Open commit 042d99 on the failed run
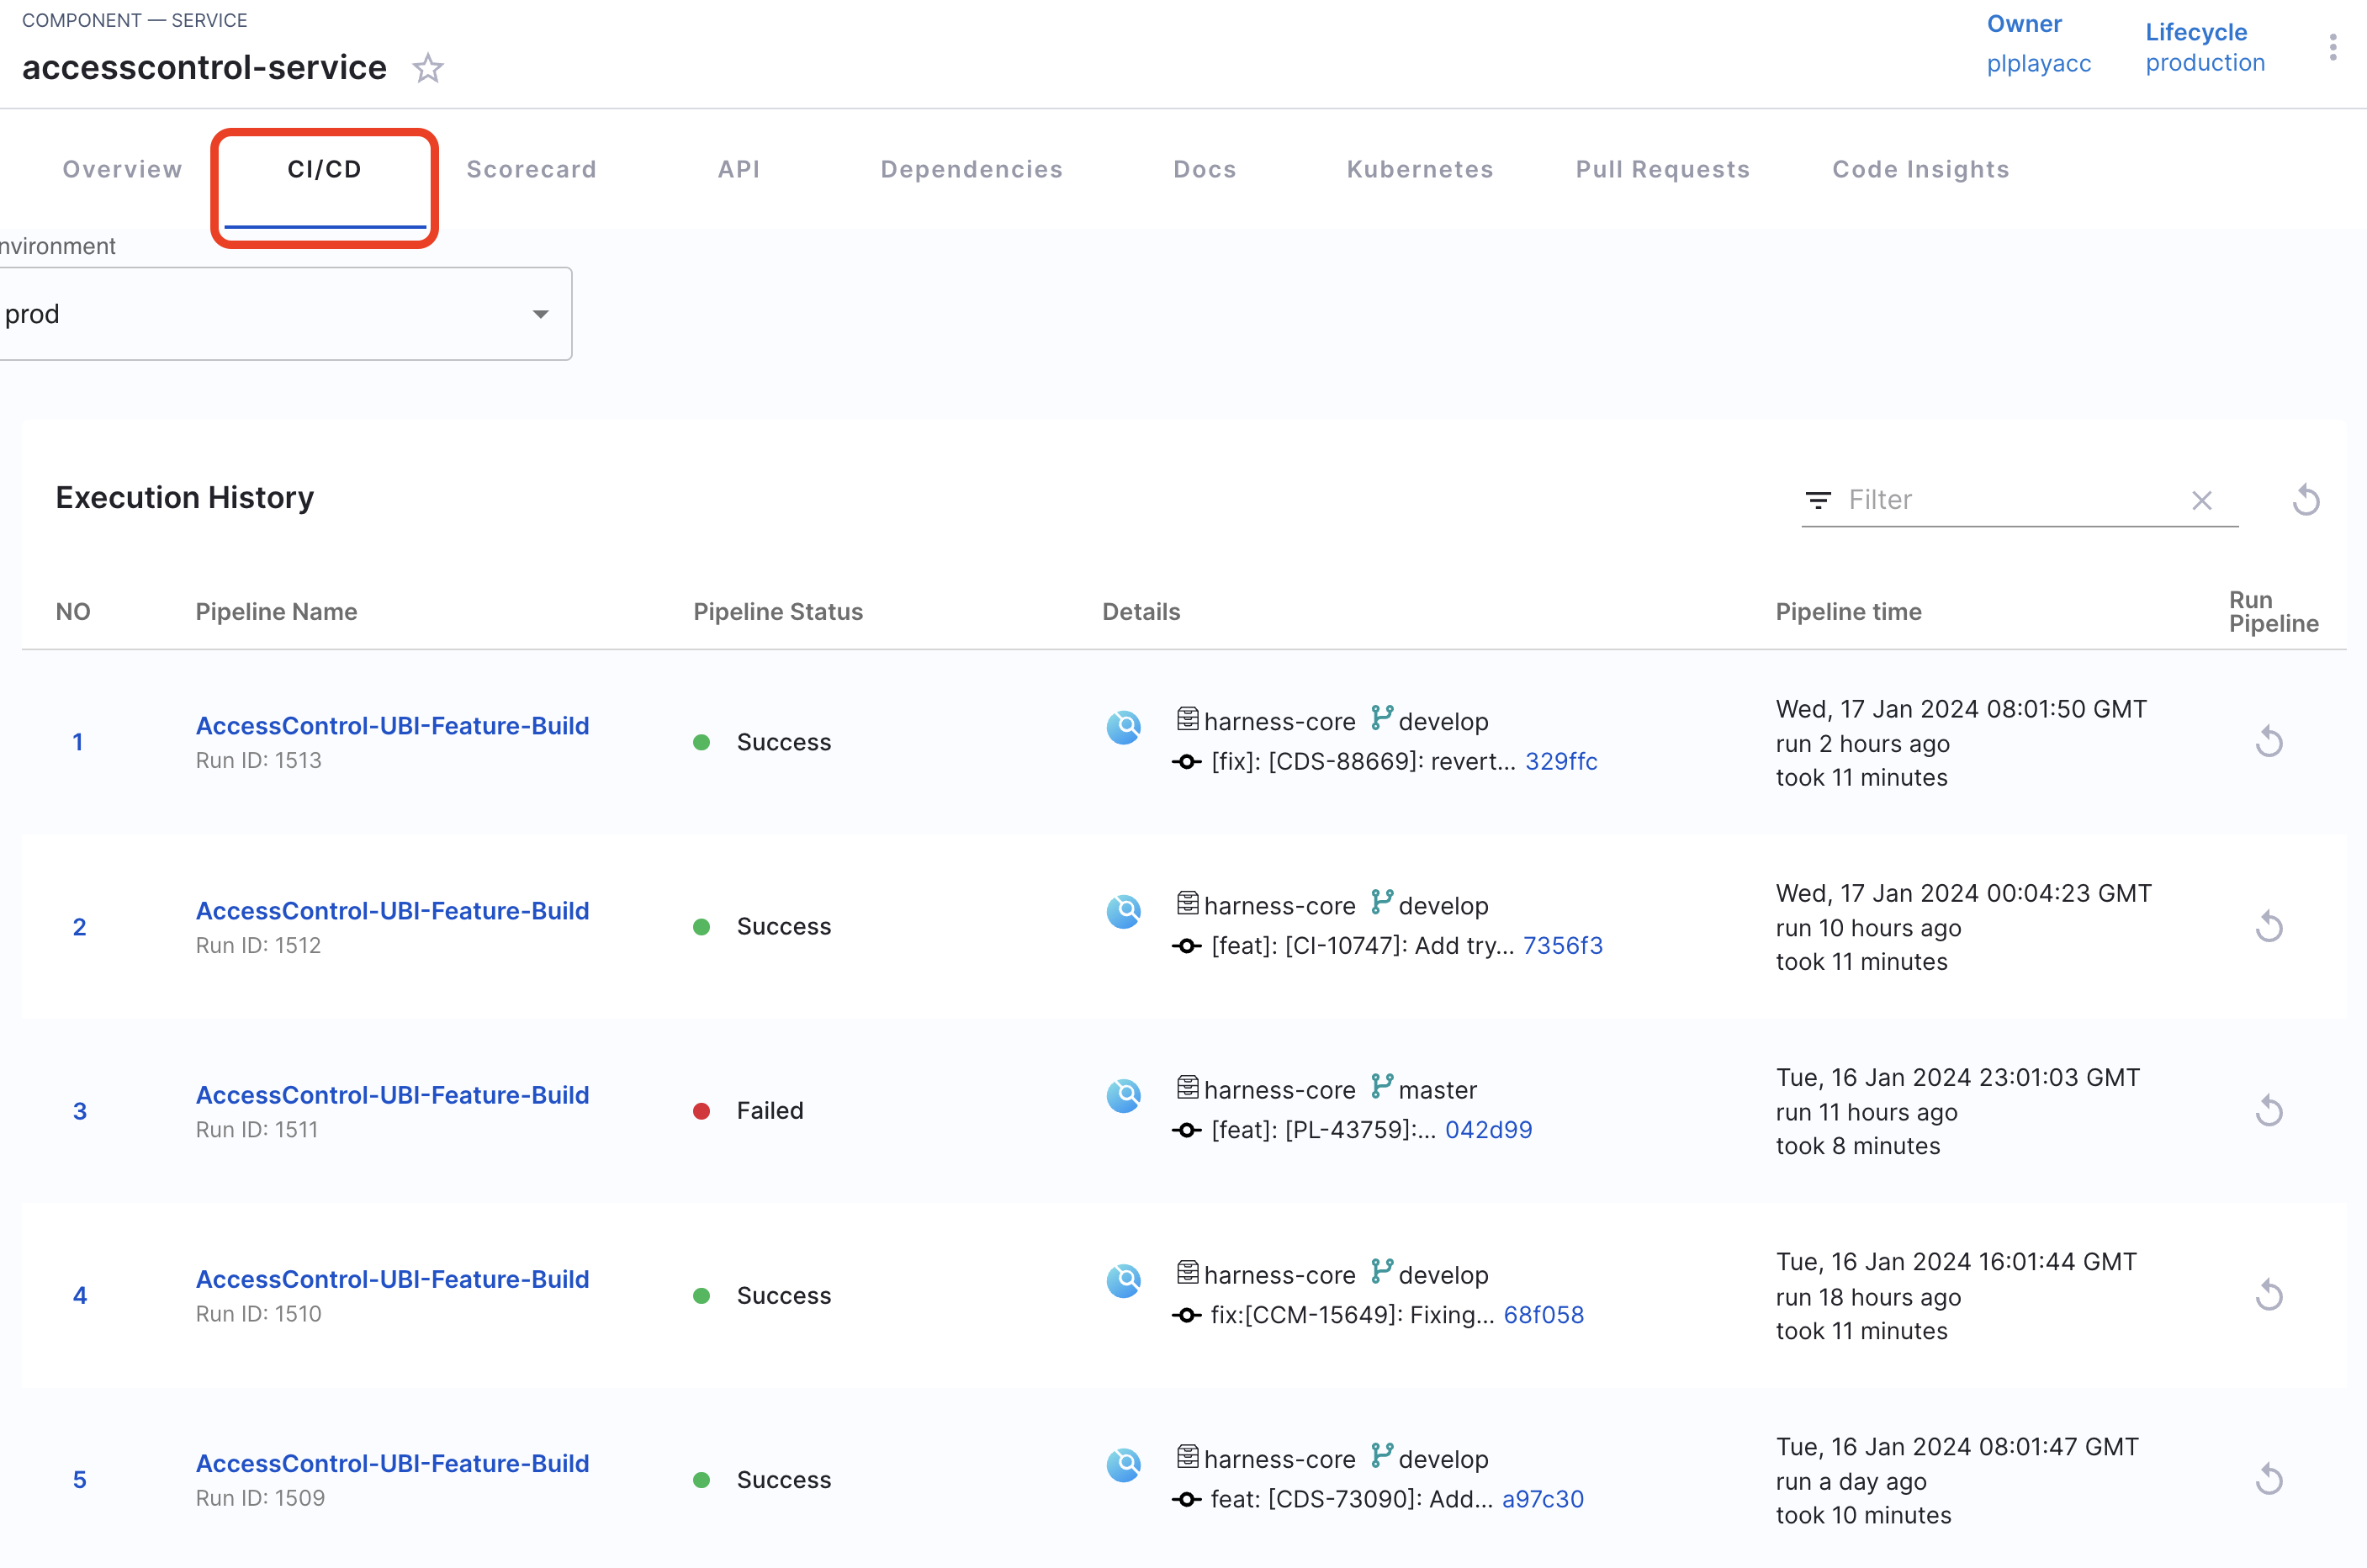2367x1568 pixels. tap(1488, 1130)
